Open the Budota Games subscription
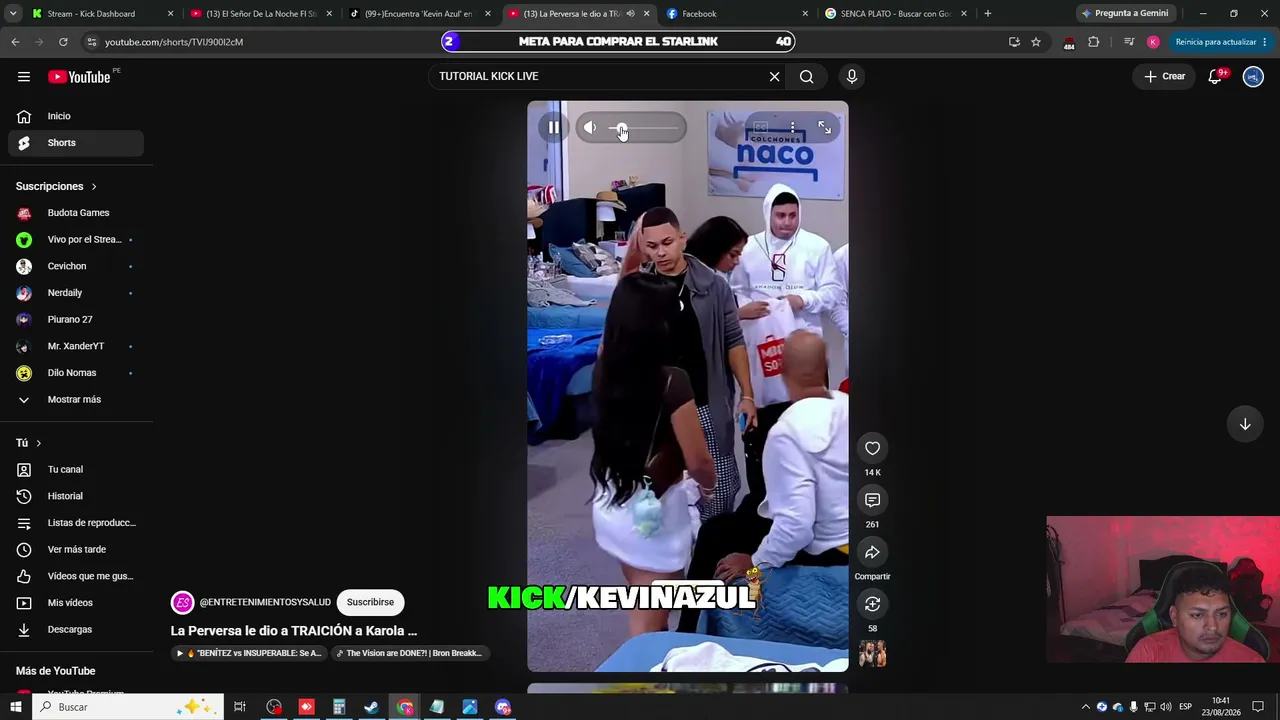1280x720 pixels. [x=76, y=213]
